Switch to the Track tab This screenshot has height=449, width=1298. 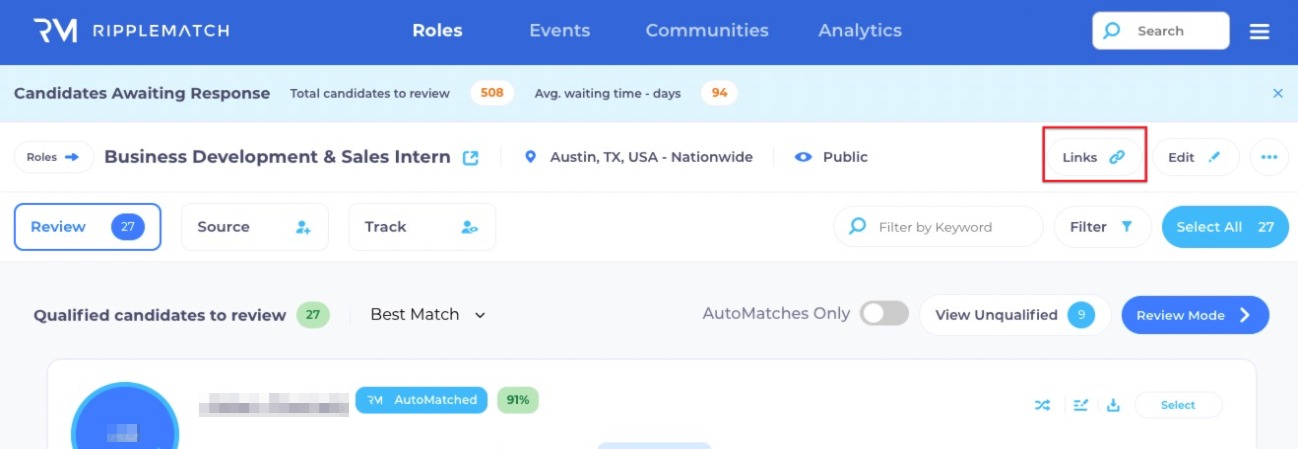tap(421, 227)
